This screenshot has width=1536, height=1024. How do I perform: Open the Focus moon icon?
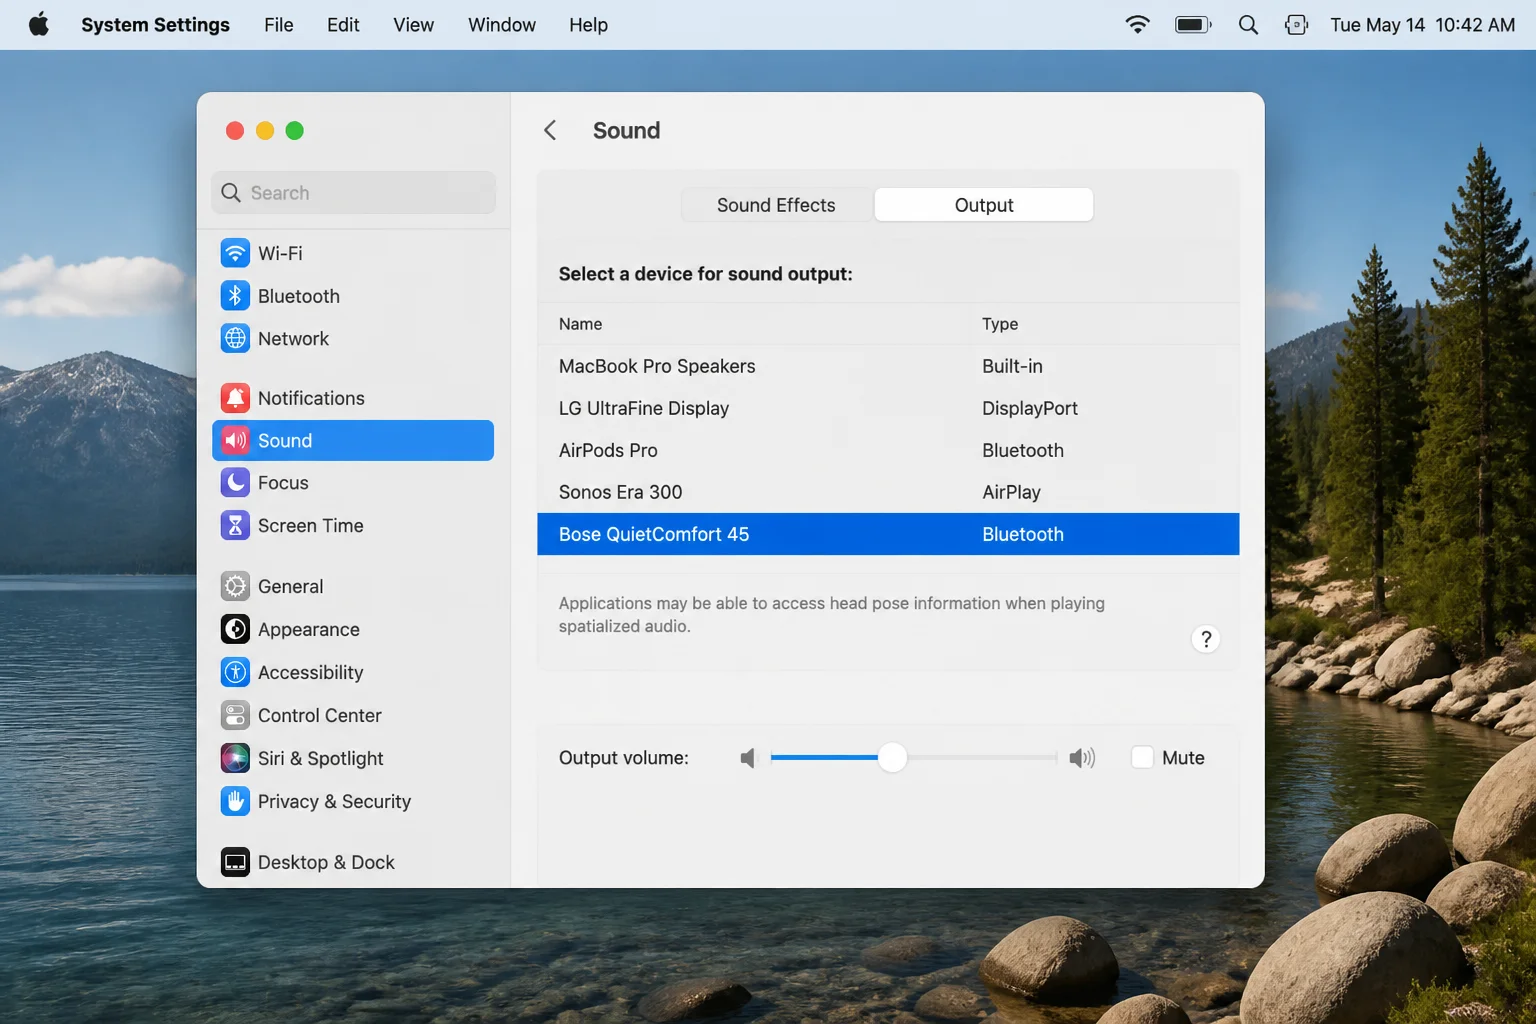click(235, 483)
